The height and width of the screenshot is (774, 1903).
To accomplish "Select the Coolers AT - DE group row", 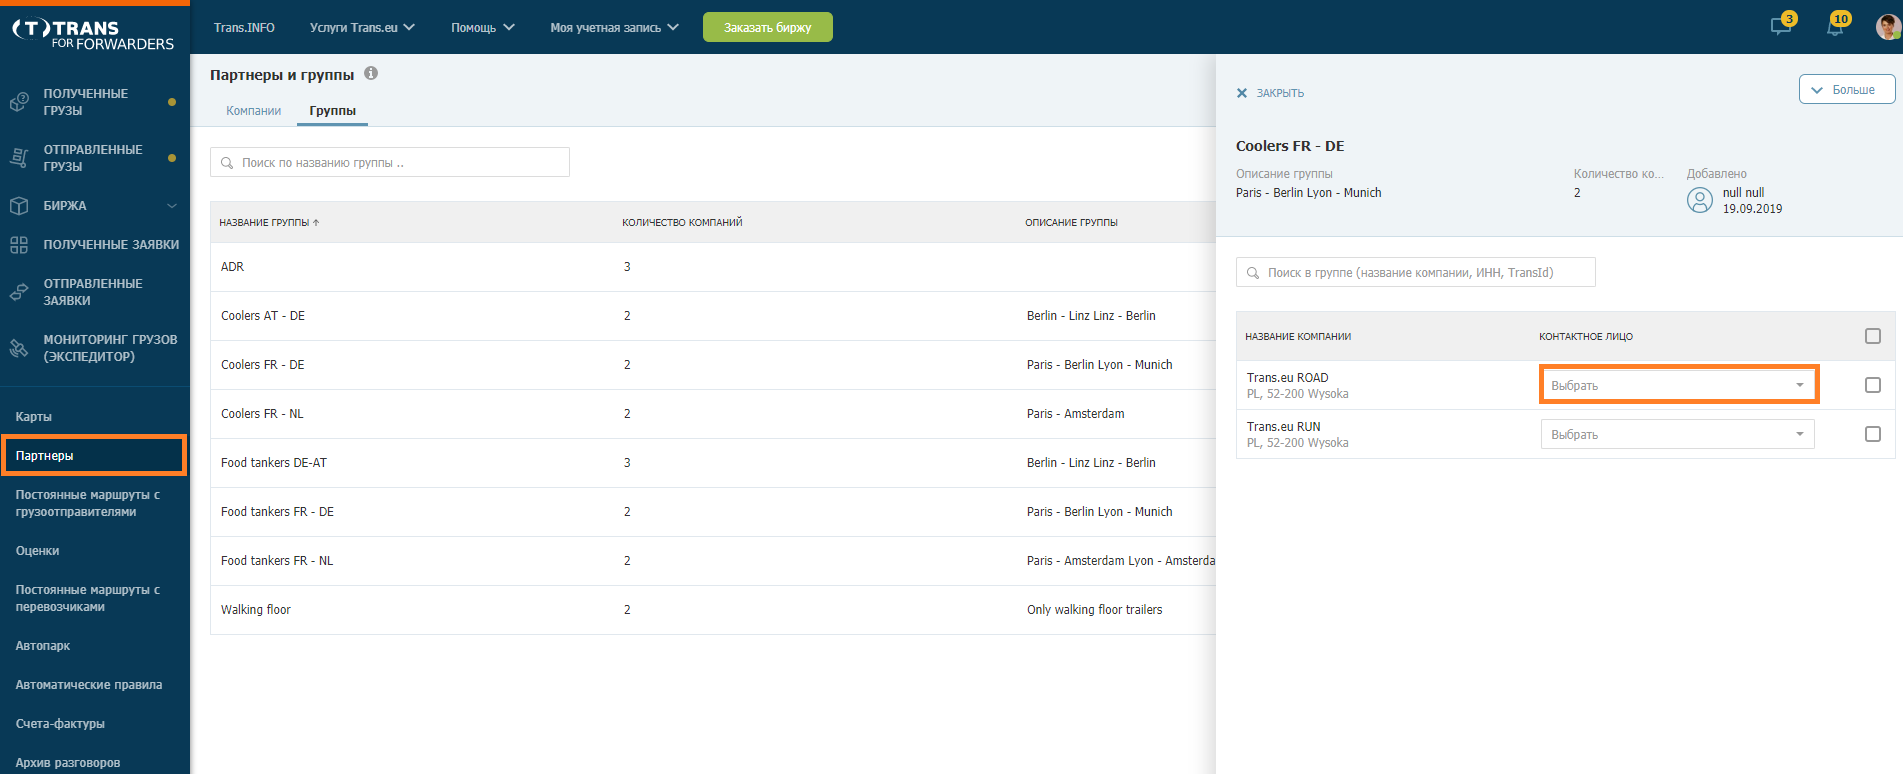I will tap(713, 316).
